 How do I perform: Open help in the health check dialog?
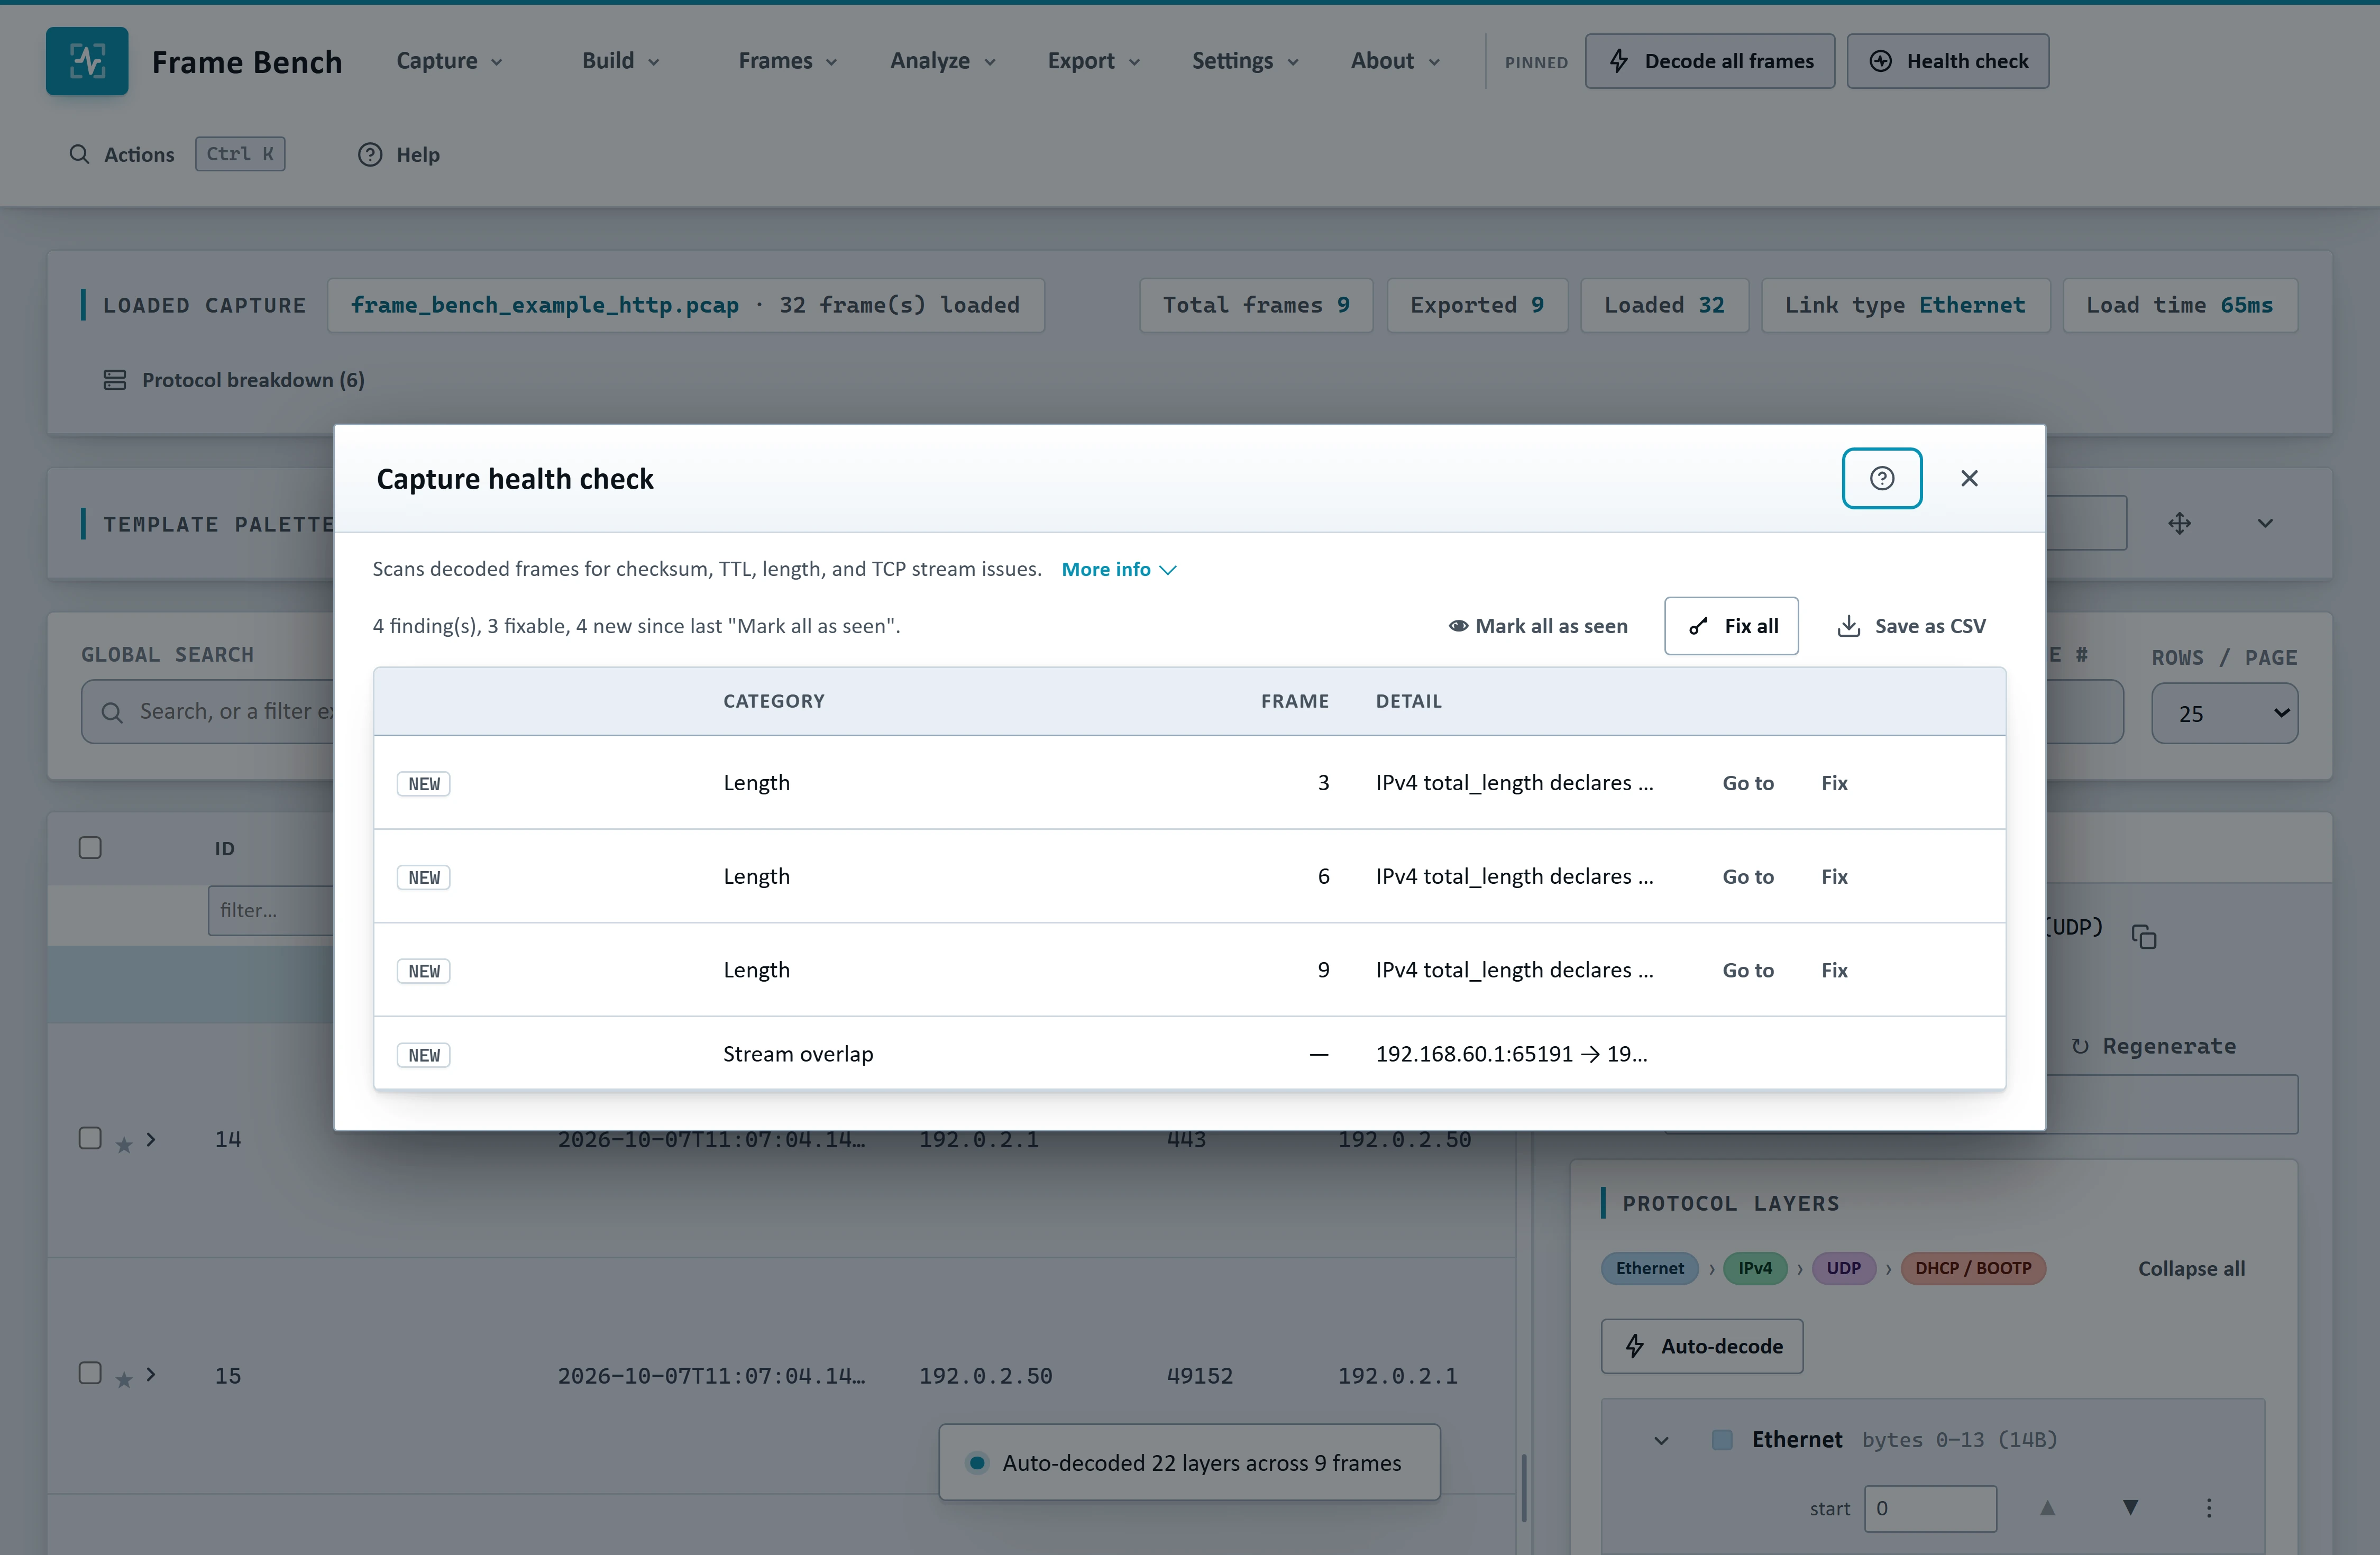(1881, 478)
